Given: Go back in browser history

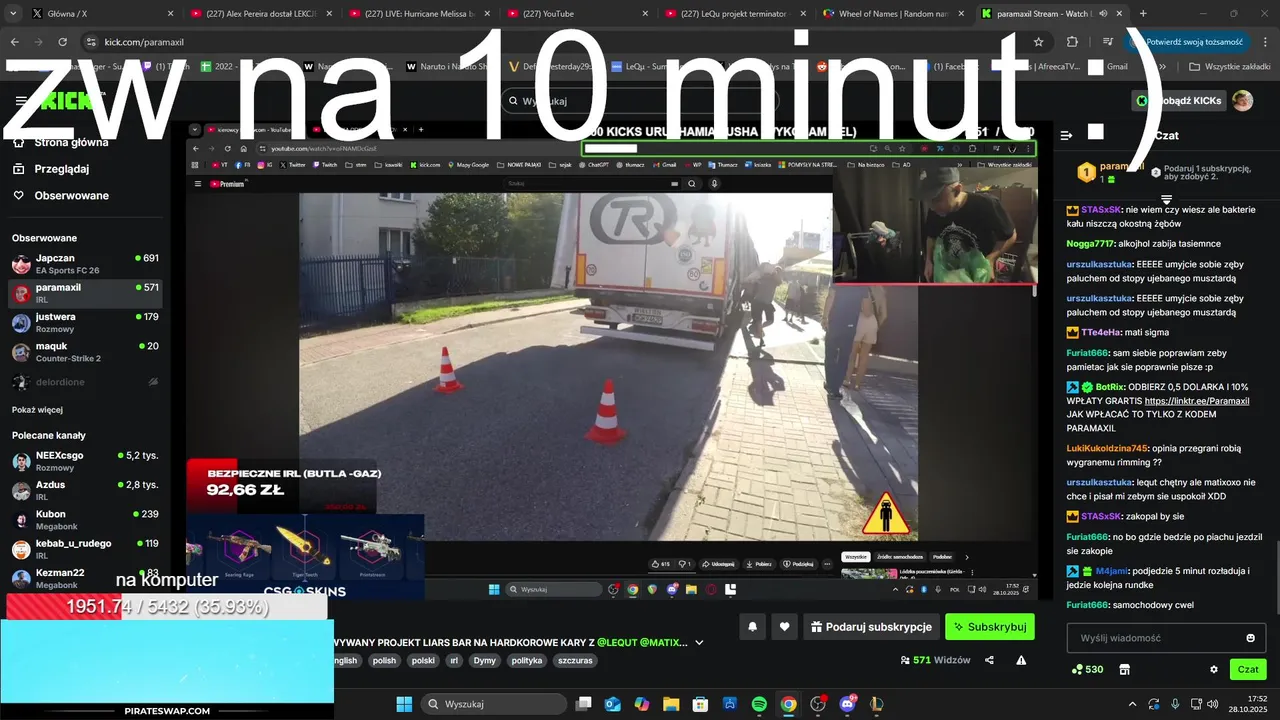Looking at the screenshot, I should pyautogui.click(x=14, y=42).
